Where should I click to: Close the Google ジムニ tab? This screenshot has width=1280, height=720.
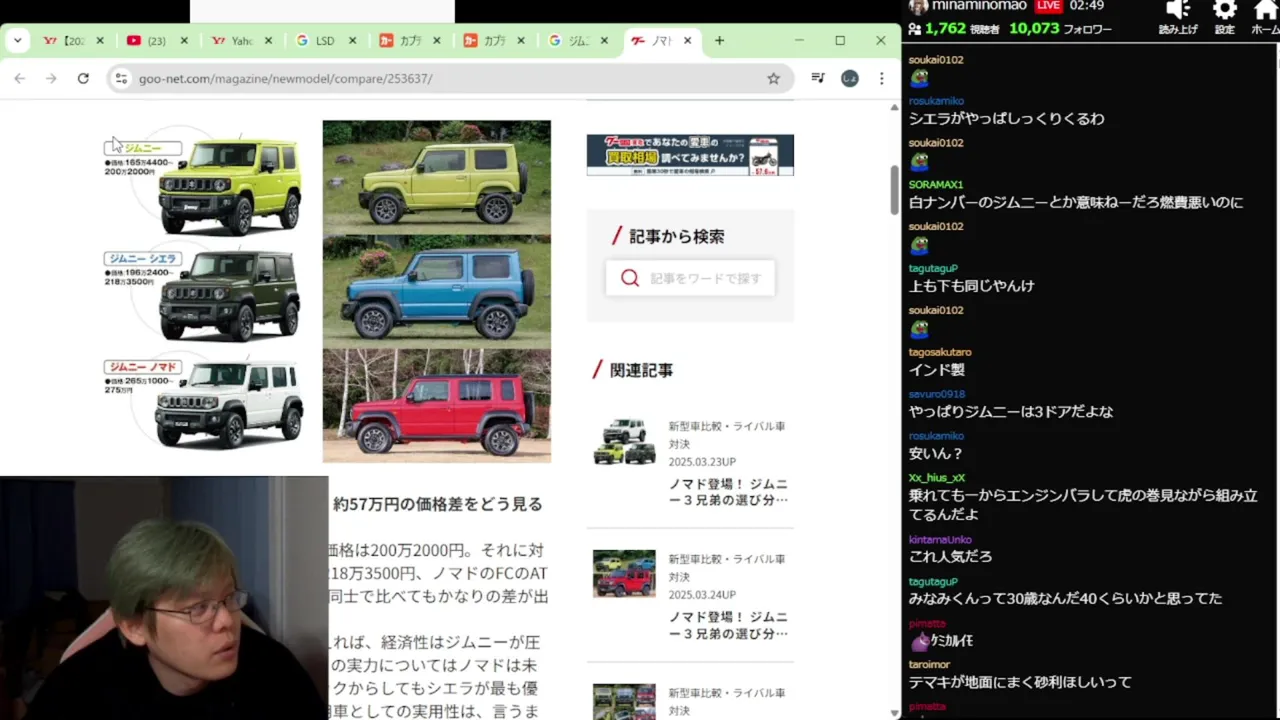point(605,41)
